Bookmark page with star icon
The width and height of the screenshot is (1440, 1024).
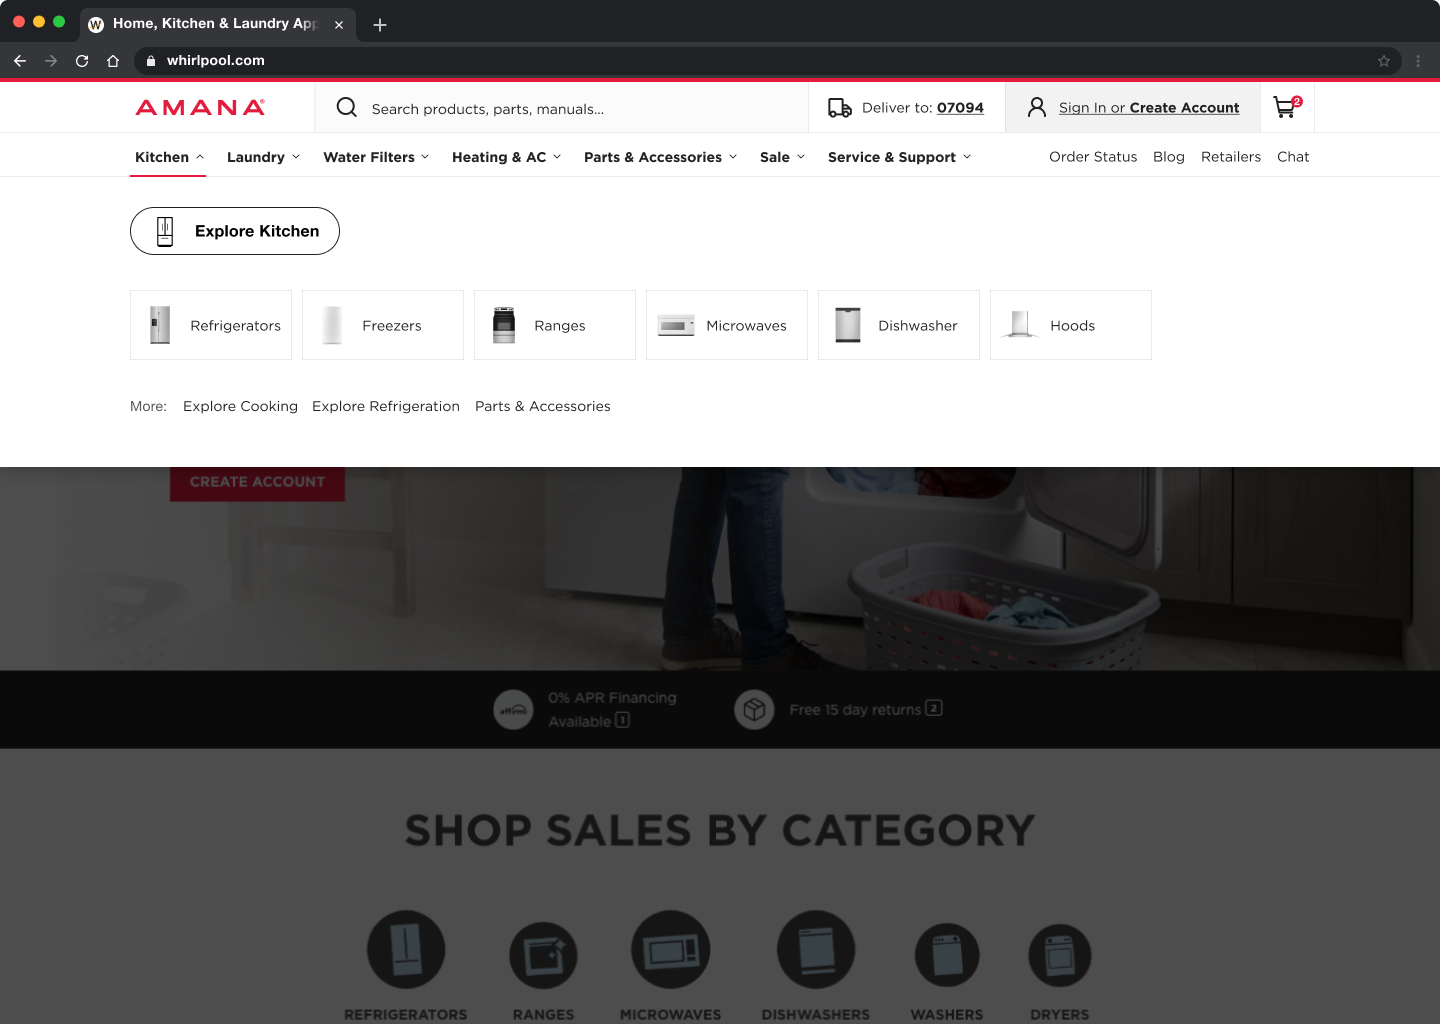click(x=1384, y=61)
